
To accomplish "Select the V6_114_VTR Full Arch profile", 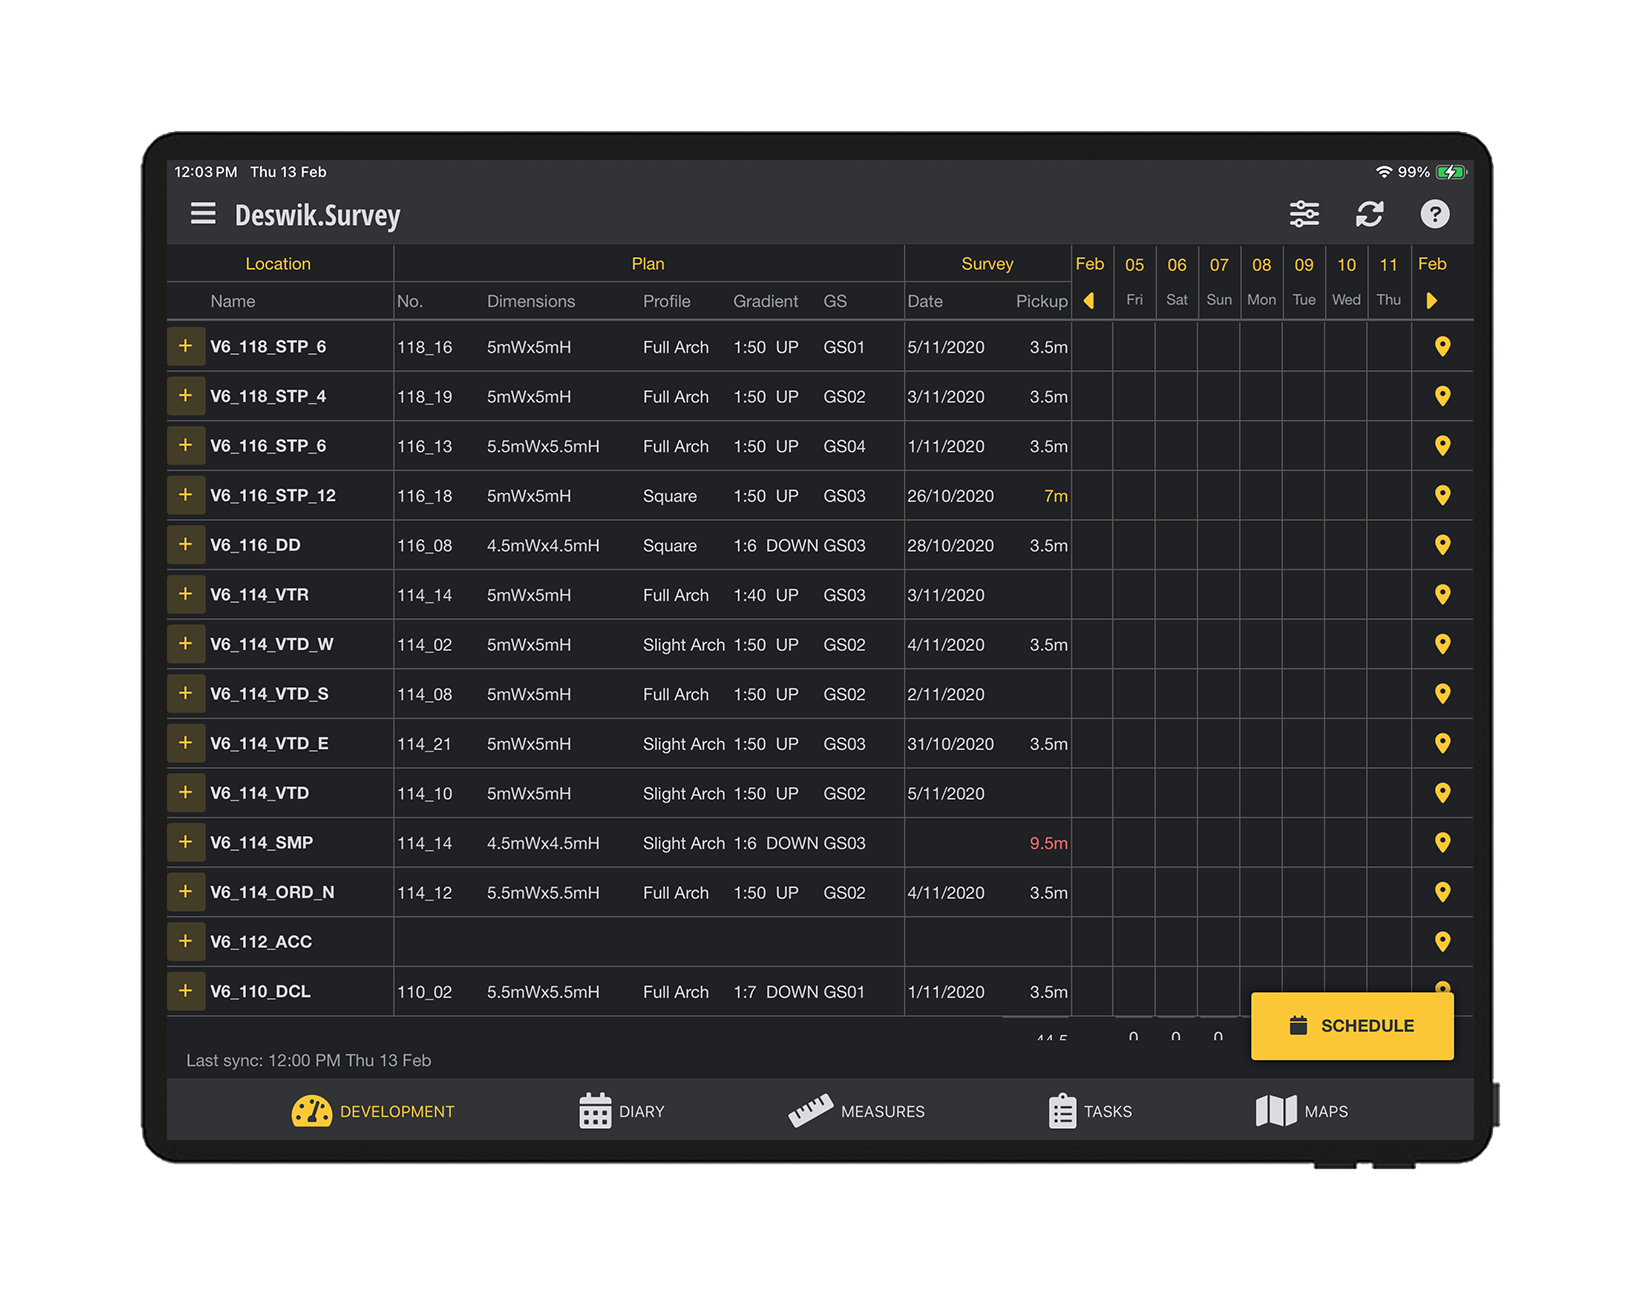I will (676, 595).
